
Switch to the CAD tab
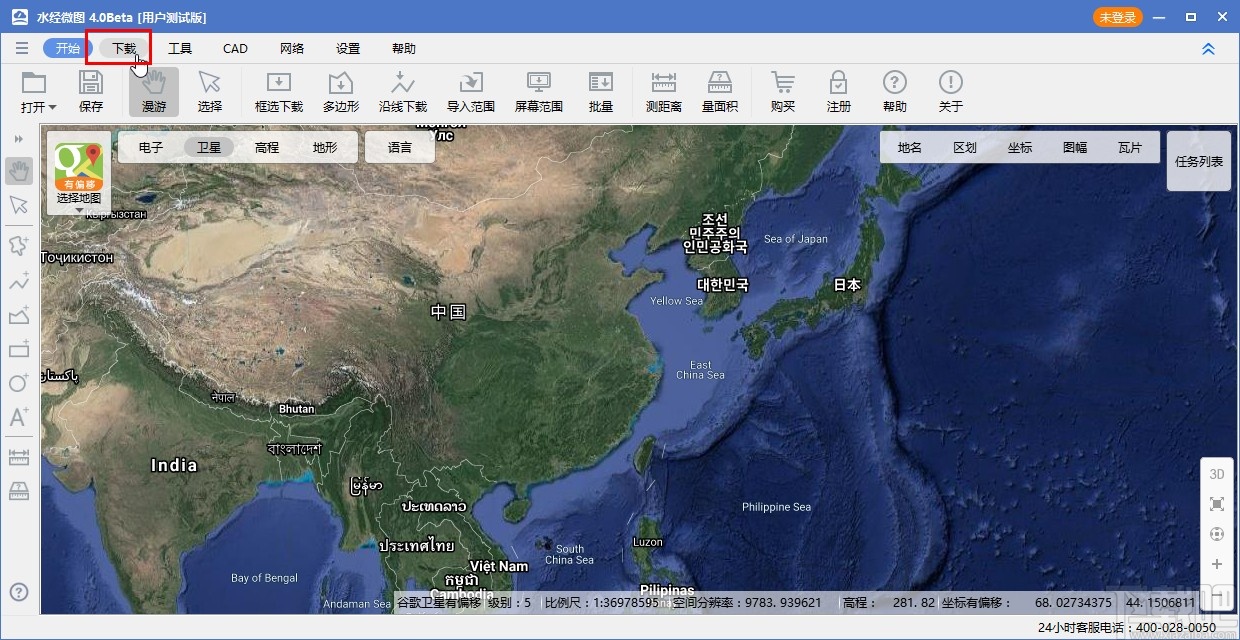(x=235, y=48)
